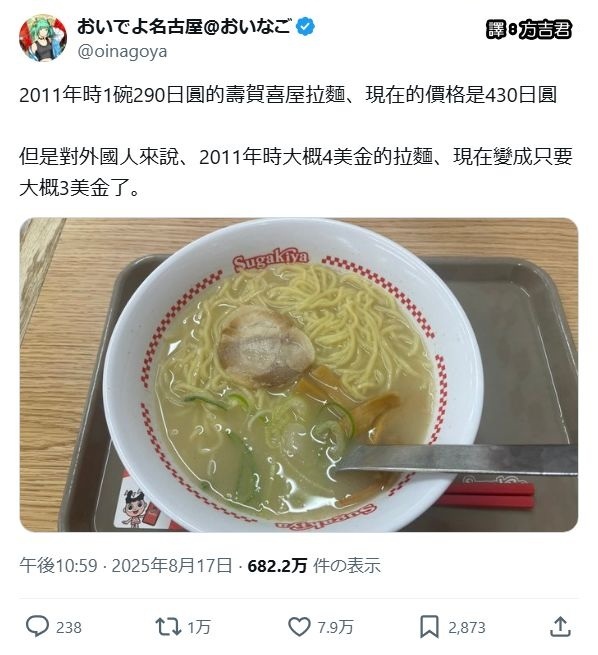Click the 2025年8月17日 date link
The height and width of the screenshot is (655, 598).
(172, 566)
